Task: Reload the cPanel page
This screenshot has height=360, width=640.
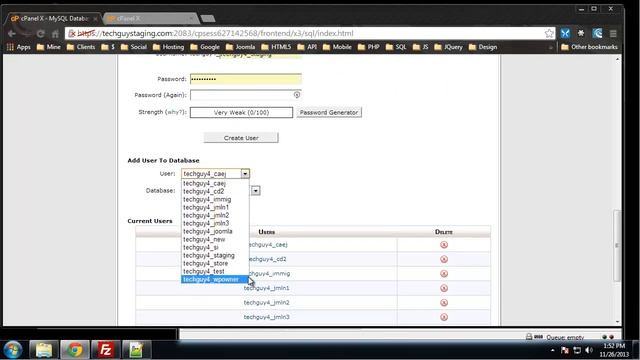Action: 40,34
